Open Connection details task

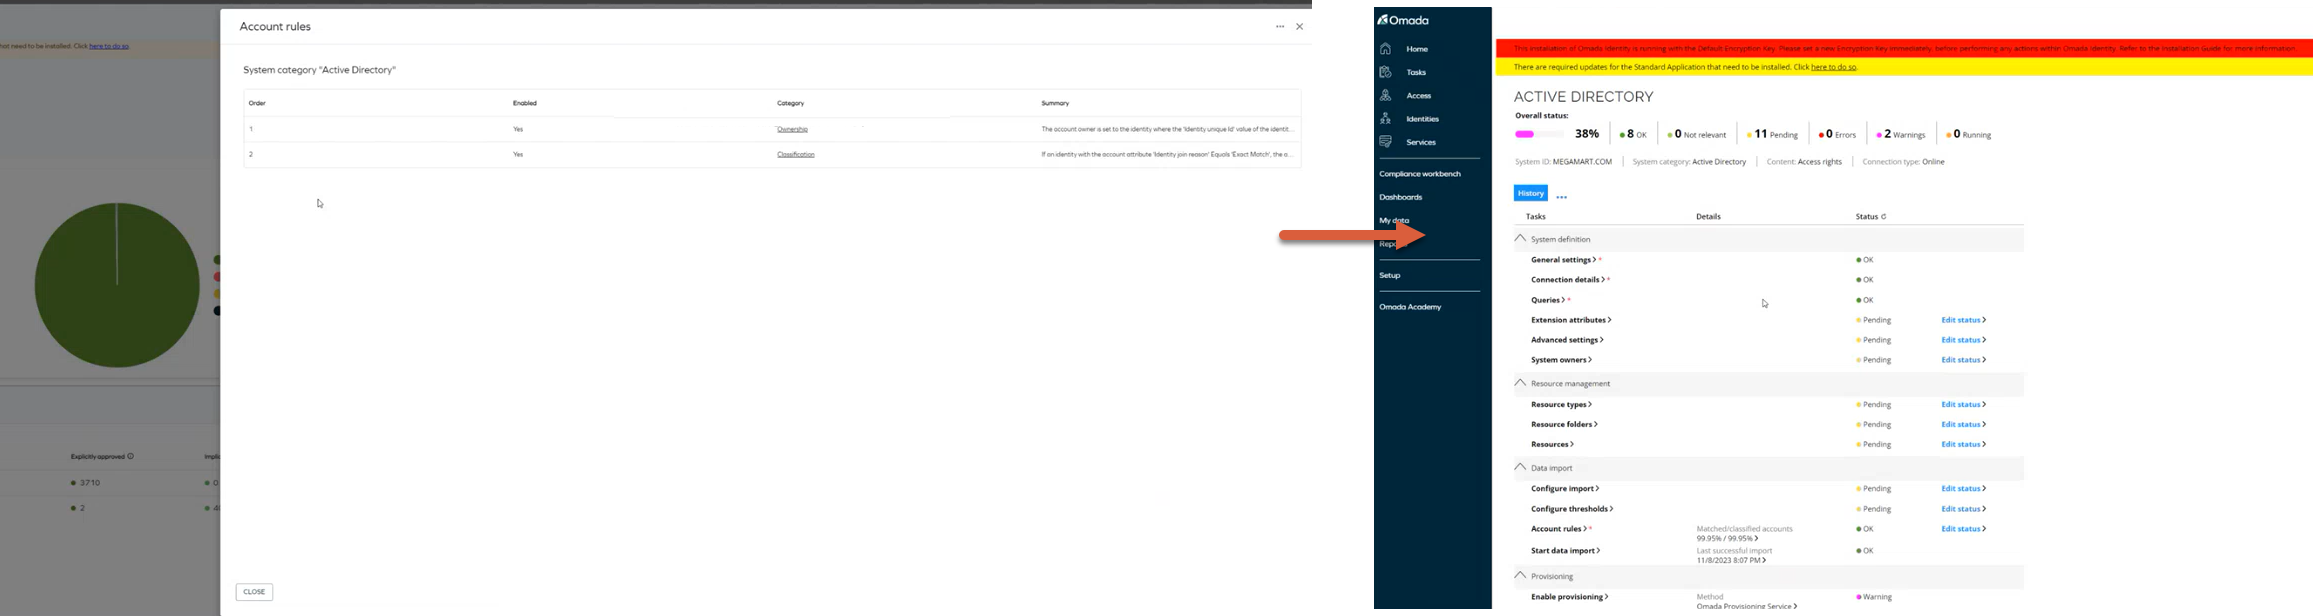click(x=1568, y=280)
